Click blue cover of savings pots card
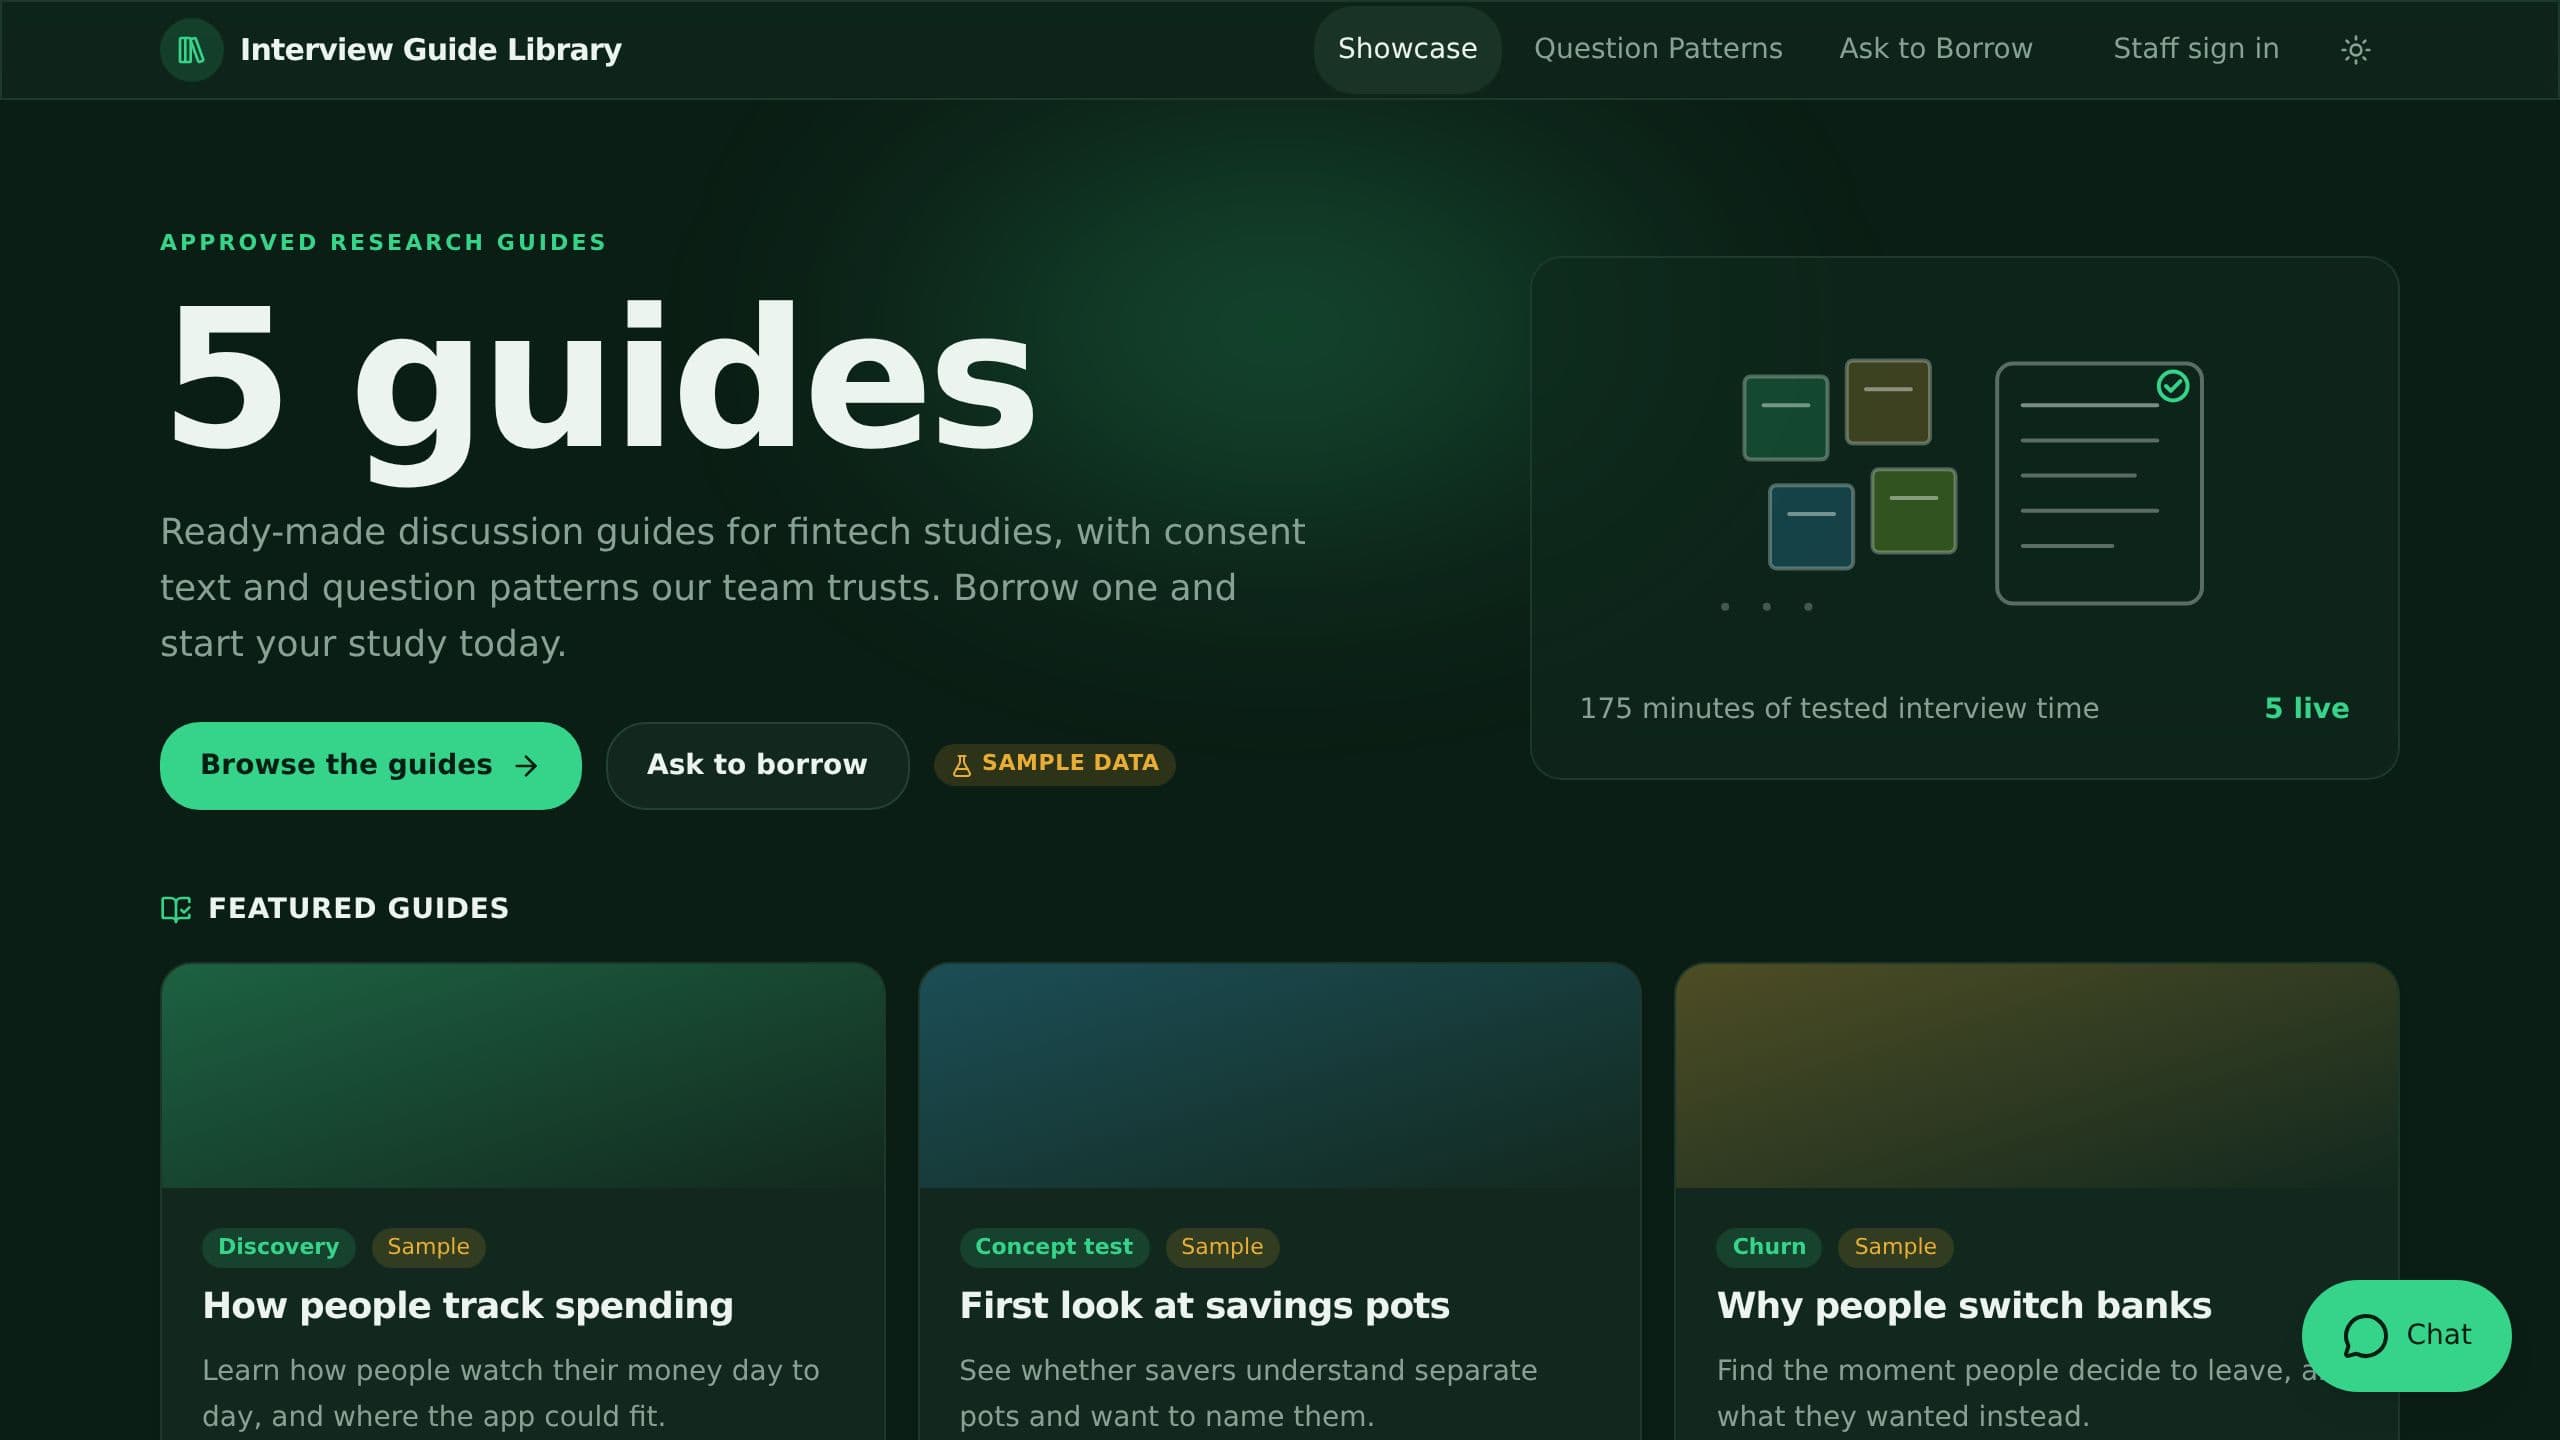This screenshot has width=2560, height=1440. pyautogui.click(x=1280, y=1076)
